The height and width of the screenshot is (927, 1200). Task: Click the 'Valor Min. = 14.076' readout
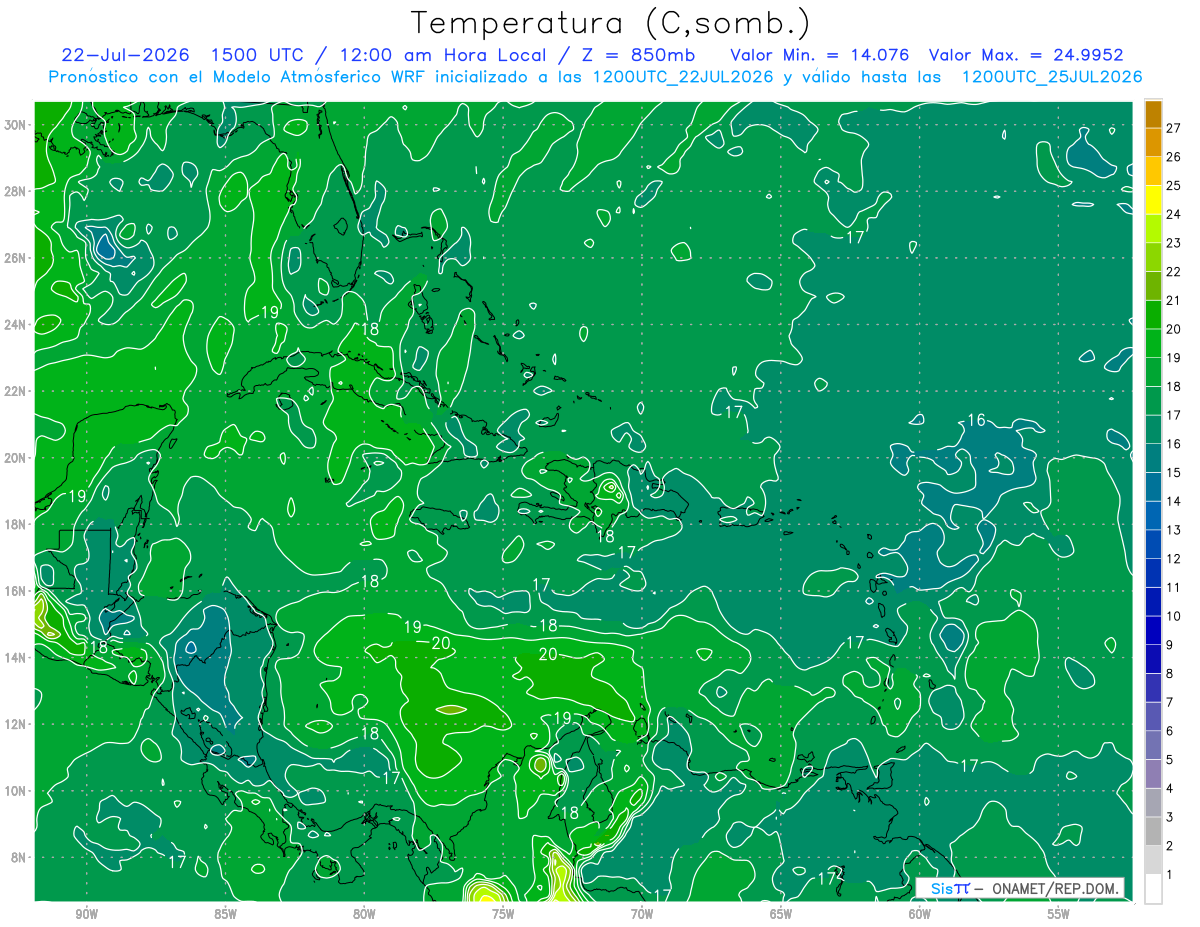coord(820,55)
